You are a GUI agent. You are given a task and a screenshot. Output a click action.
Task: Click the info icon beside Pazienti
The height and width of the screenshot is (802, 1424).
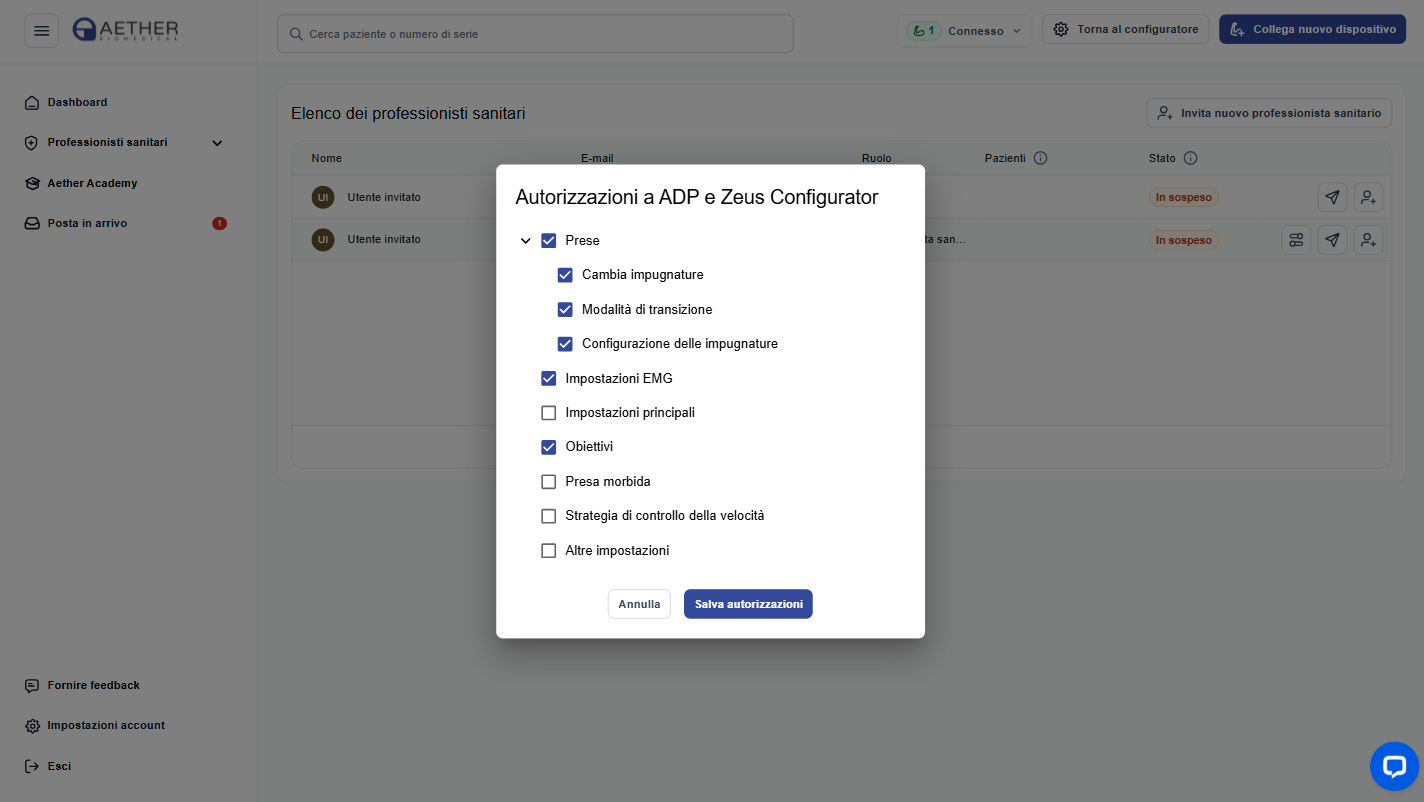click(x=1040, y=158)
